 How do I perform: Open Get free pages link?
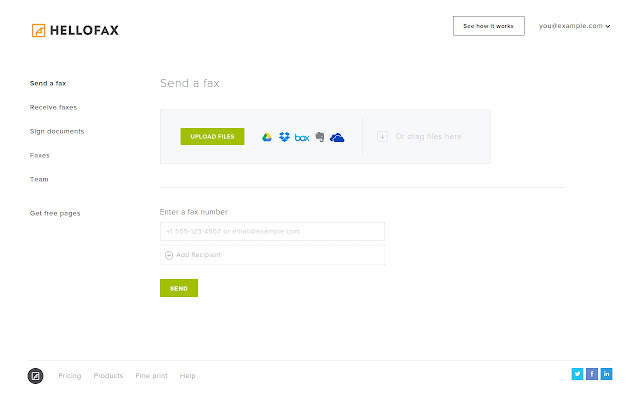click(x=55, y=213)
